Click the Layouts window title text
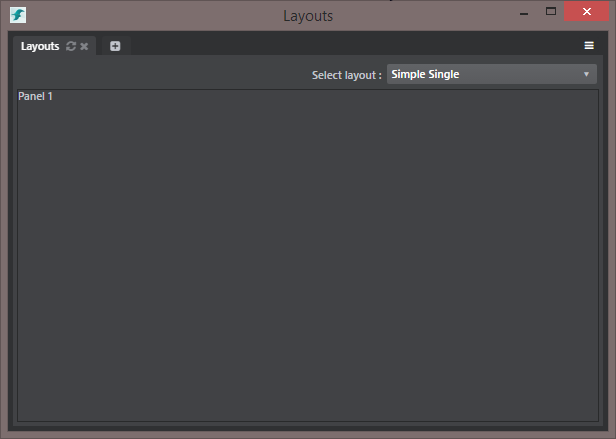 point(308,16)
